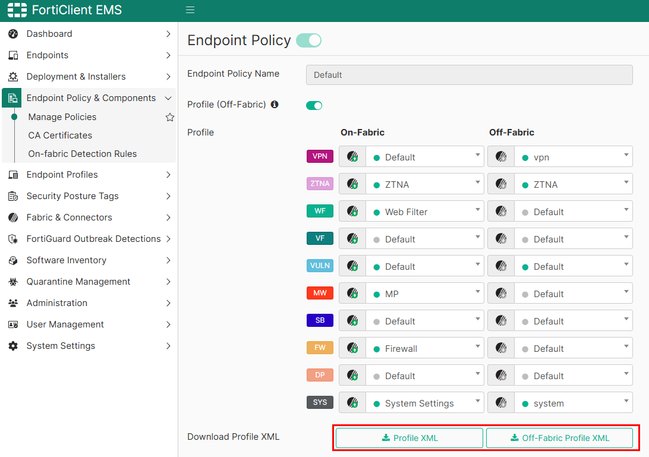
Task: Click the info icon next to Profile (Off-Fabric)
Action: point(275,104)
